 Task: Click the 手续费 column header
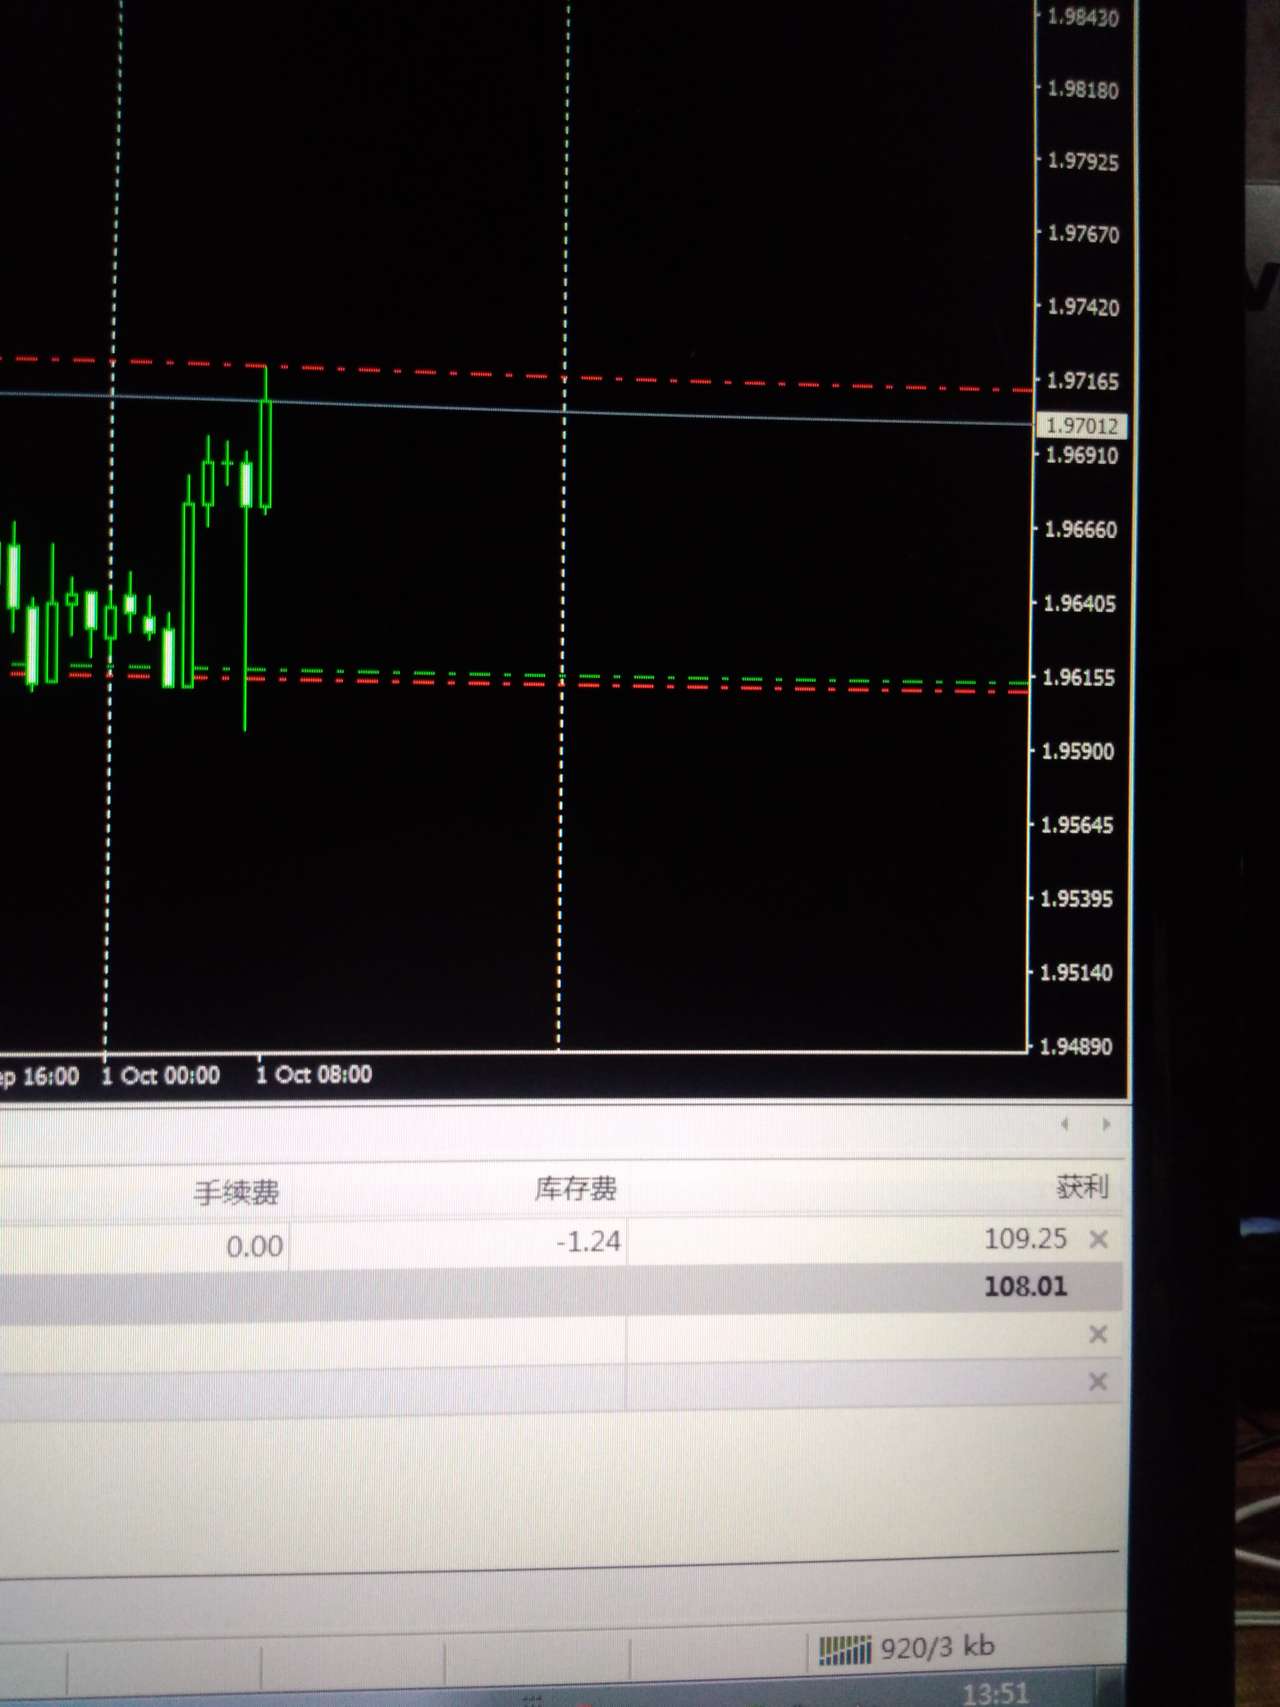point(236,1192)
